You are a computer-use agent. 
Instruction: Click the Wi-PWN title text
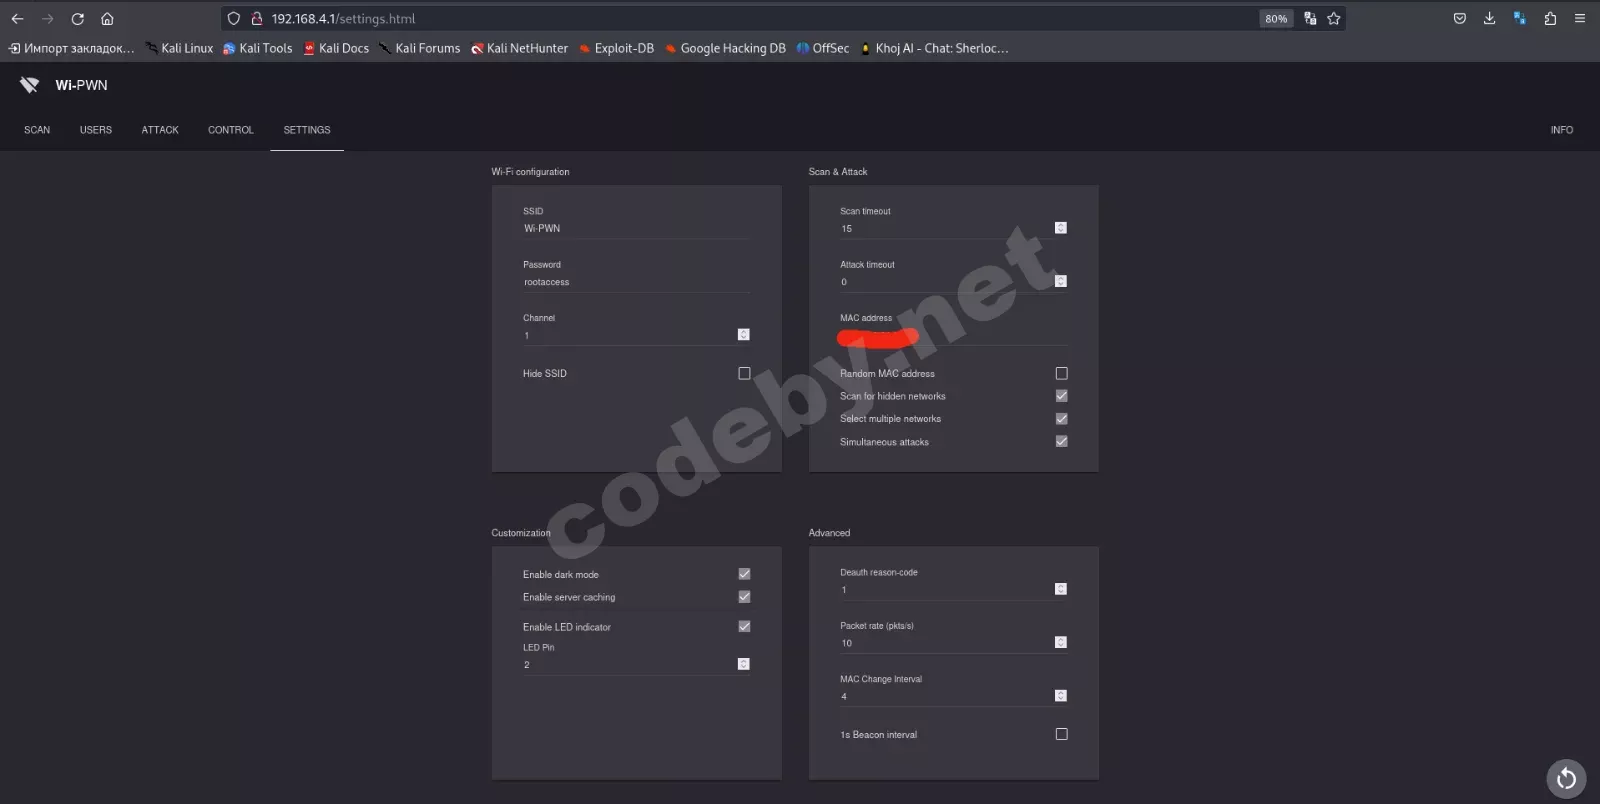81,85
